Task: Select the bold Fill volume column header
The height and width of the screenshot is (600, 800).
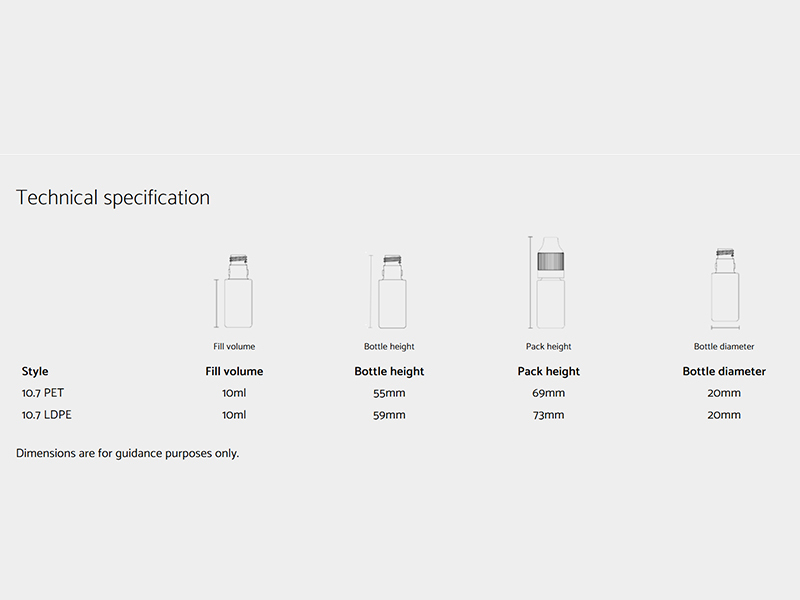Action: click(234, 371)
